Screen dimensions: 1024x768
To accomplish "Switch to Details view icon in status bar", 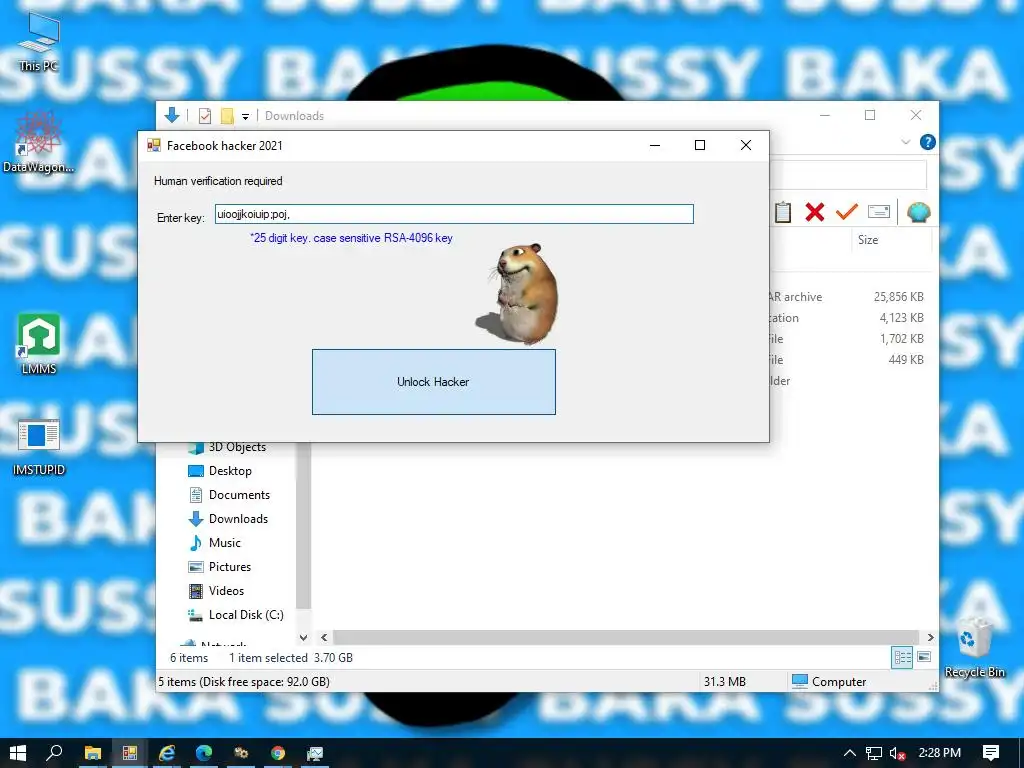I will [903, 658].
